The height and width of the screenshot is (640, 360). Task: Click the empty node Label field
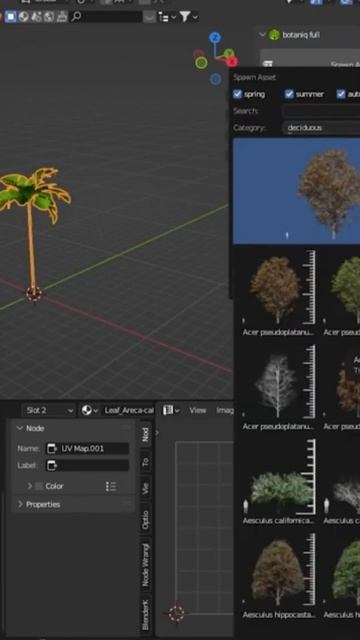click(87, 465)
